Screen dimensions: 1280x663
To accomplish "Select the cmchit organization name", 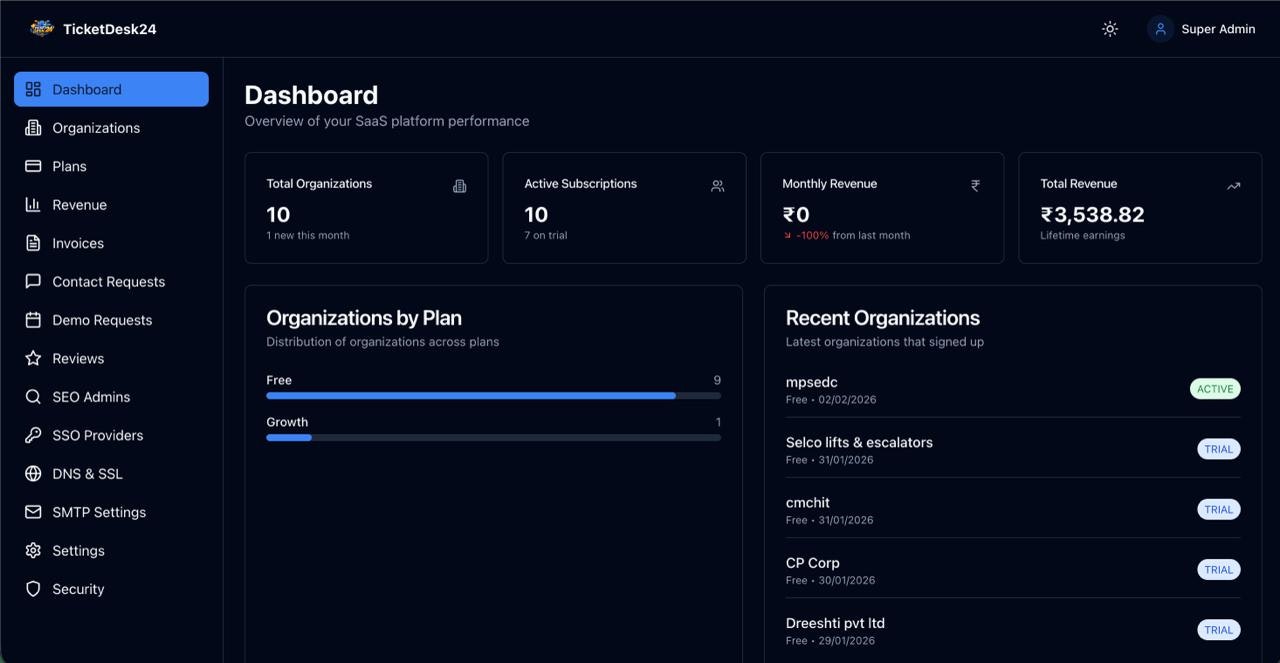I will (808, 502).
